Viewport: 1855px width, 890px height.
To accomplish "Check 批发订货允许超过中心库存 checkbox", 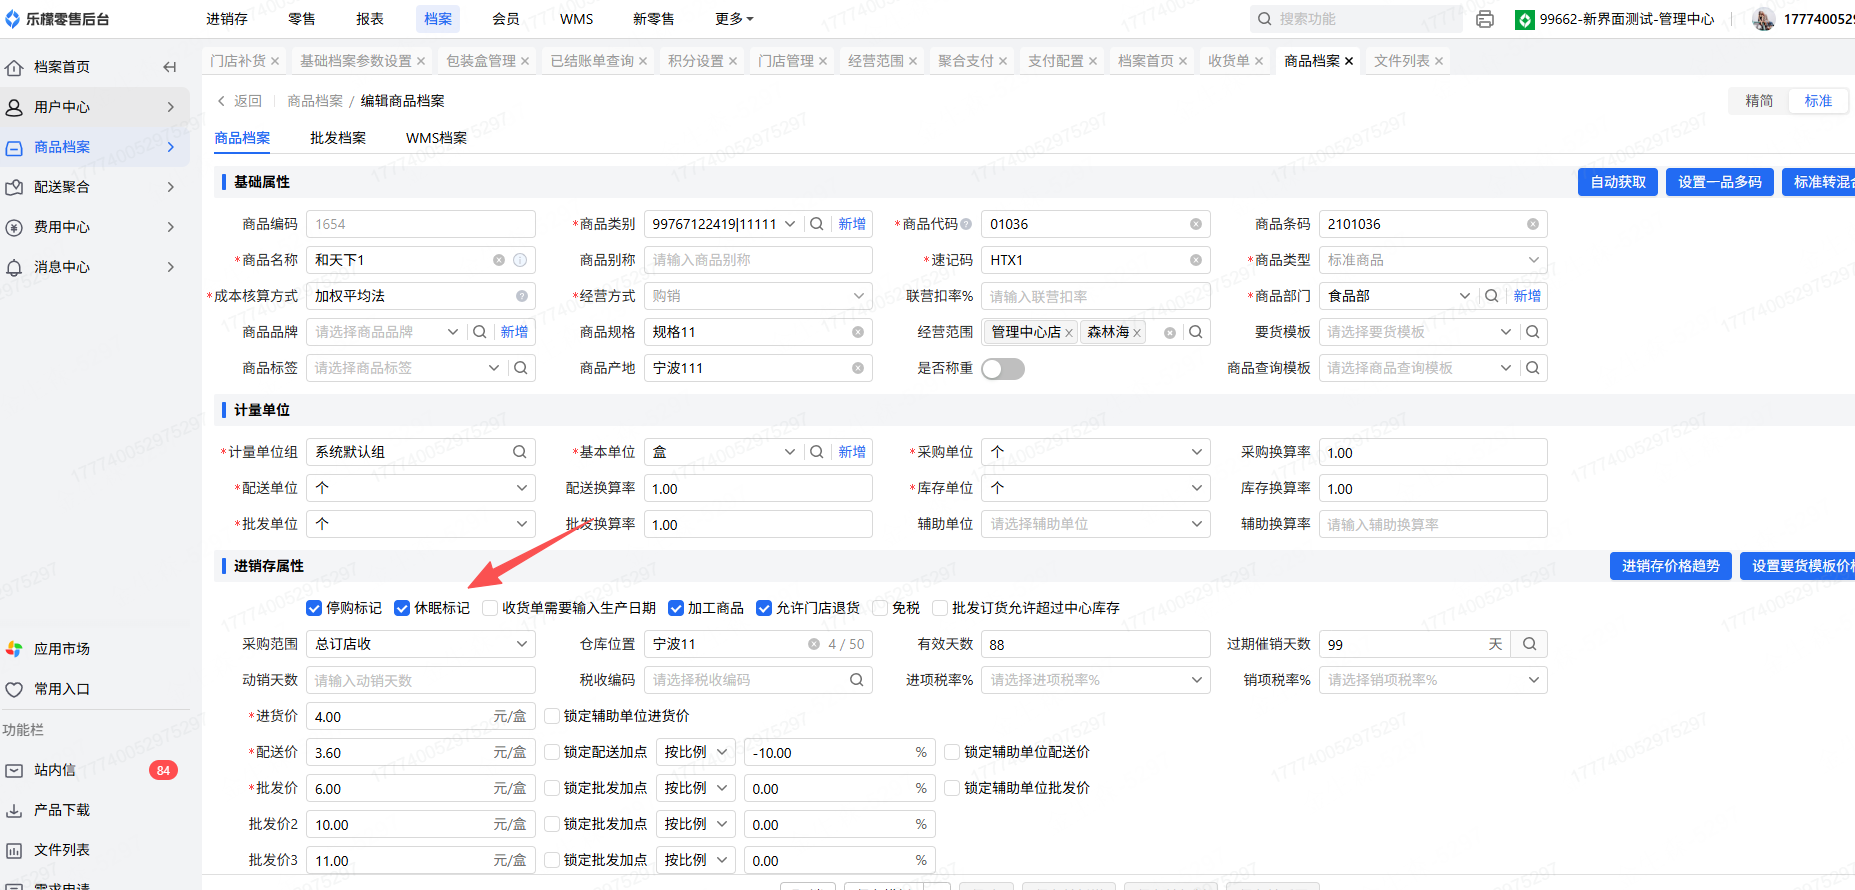I will (940, 608).
